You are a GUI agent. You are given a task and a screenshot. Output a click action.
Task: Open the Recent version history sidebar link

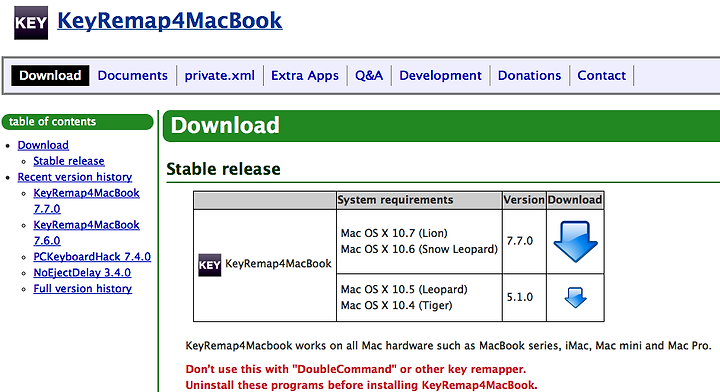click(x=75, y=177)
